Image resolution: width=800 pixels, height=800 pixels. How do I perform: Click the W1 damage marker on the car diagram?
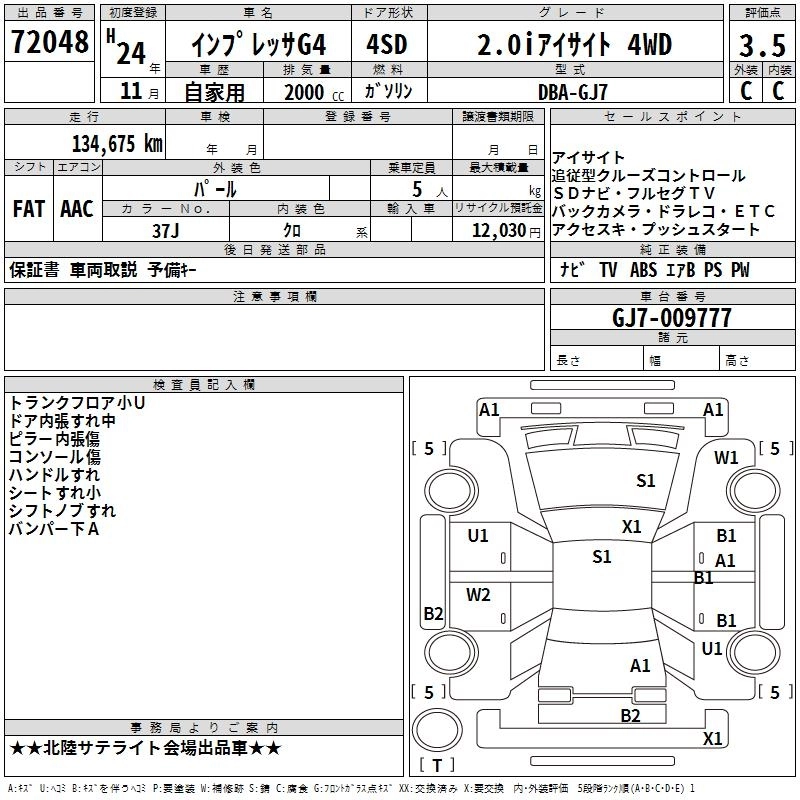pos(726,458)
